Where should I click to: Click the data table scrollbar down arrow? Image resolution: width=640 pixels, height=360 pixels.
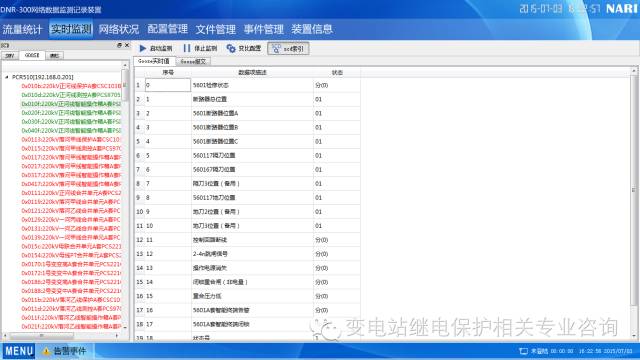634,336
